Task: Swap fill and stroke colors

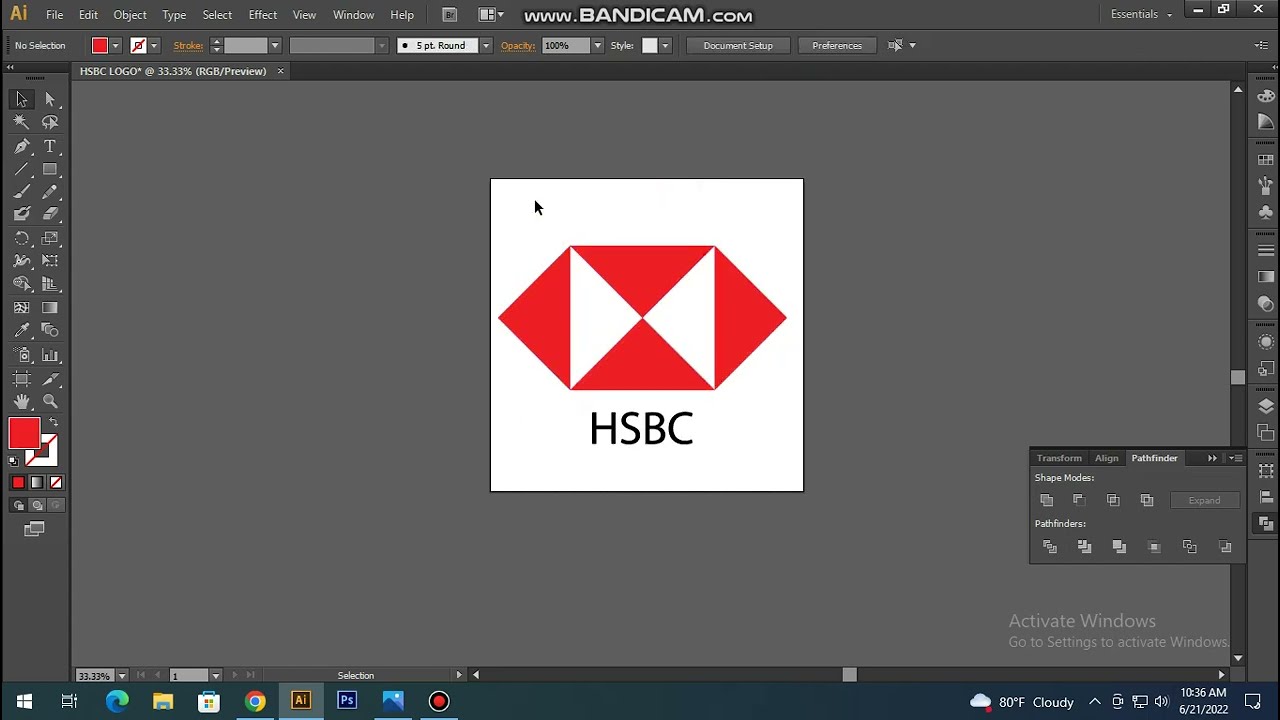Action: tap(53, 423)
